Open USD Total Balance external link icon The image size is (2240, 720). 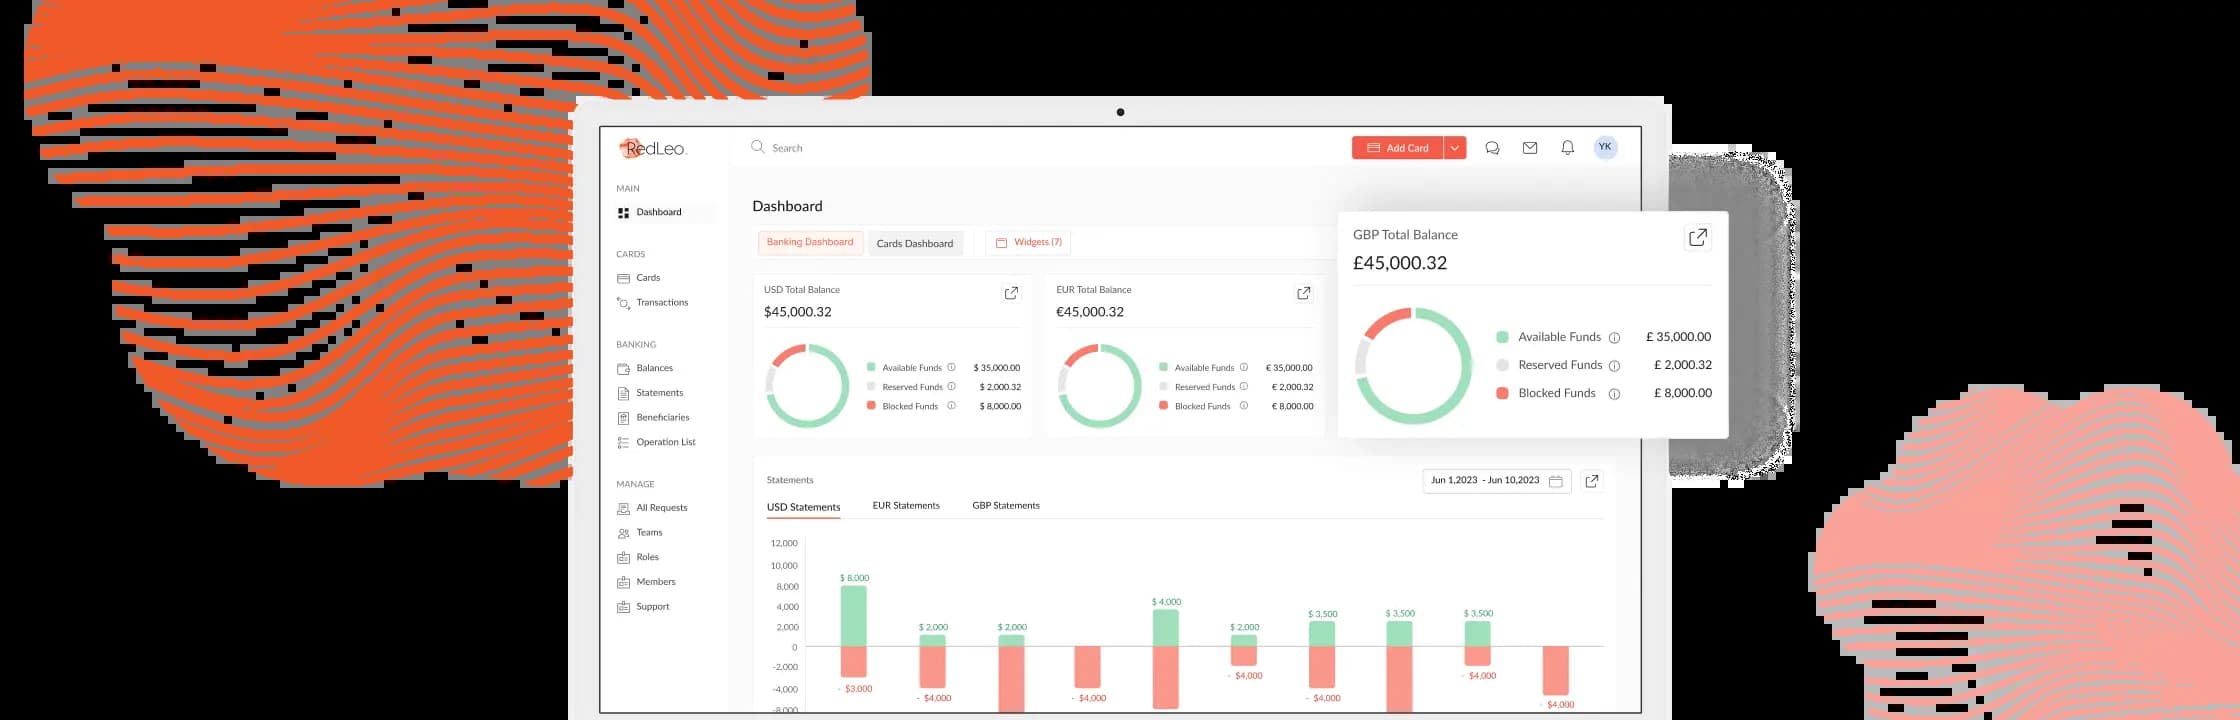tap(1011, 293)
